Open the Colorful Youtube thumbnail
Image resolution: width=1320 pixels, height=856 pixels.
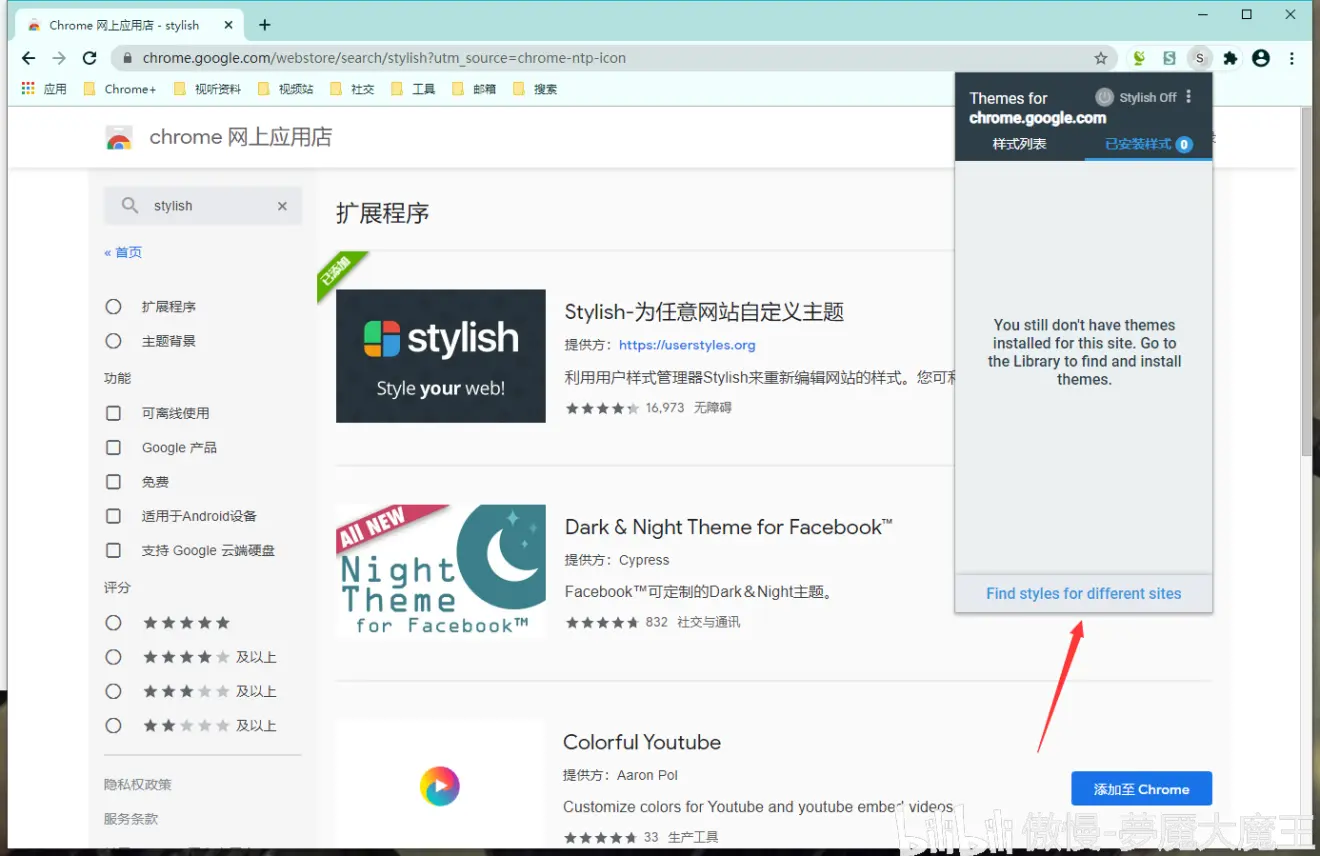pos(441,785)
